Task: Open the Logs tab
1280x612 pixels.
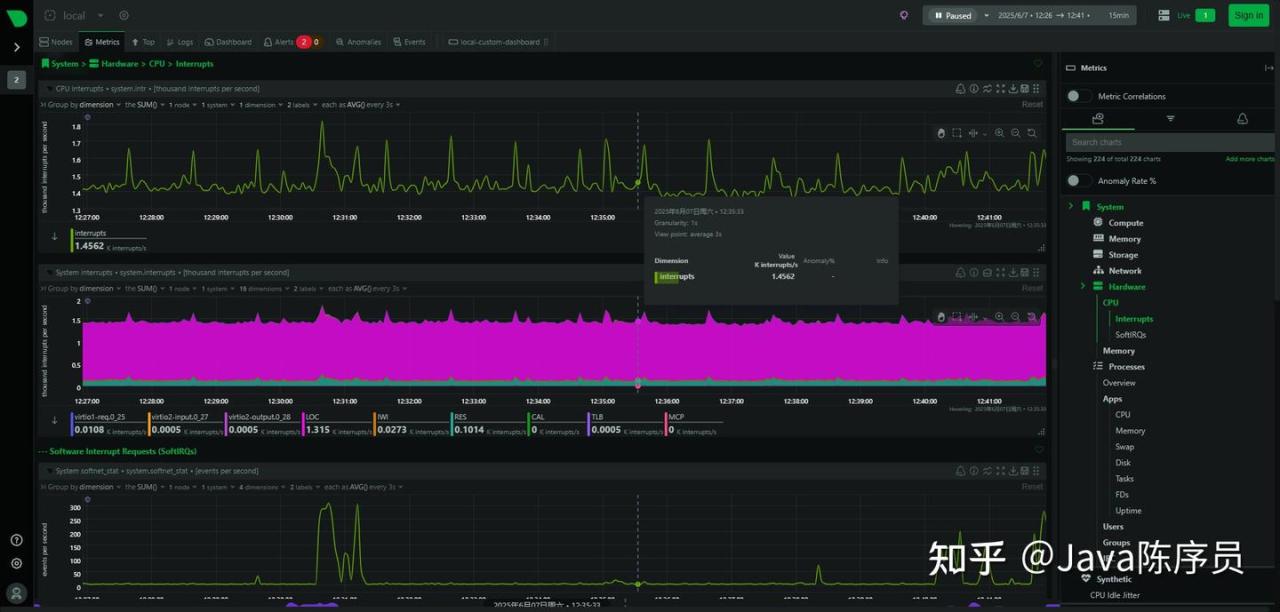Action: [180, 42]
